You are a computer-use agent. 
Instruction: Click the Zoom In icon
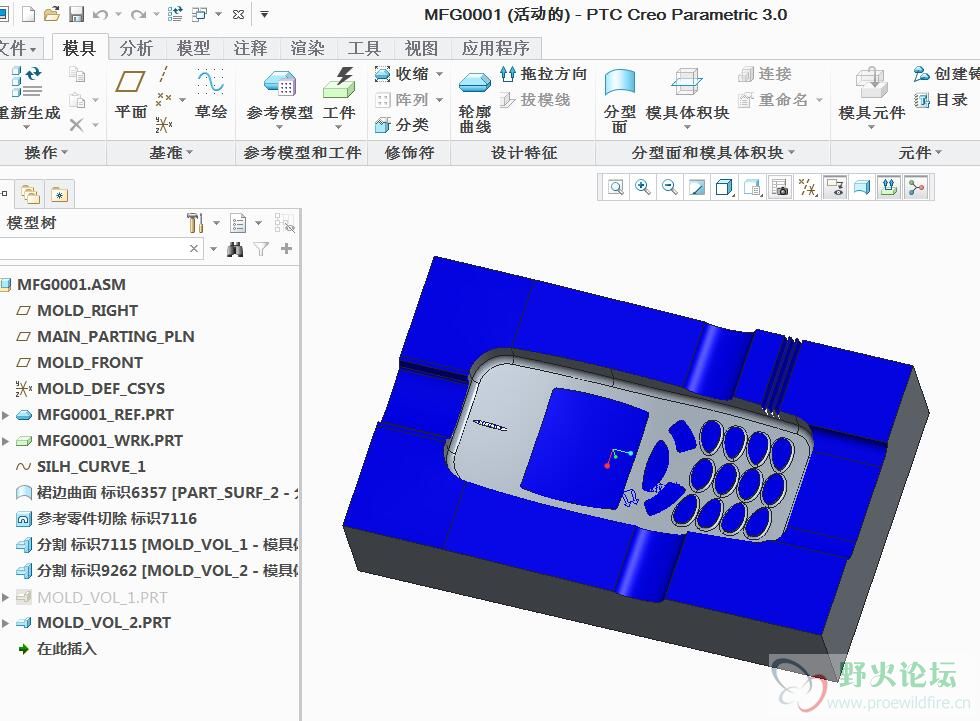coord(642,187)
